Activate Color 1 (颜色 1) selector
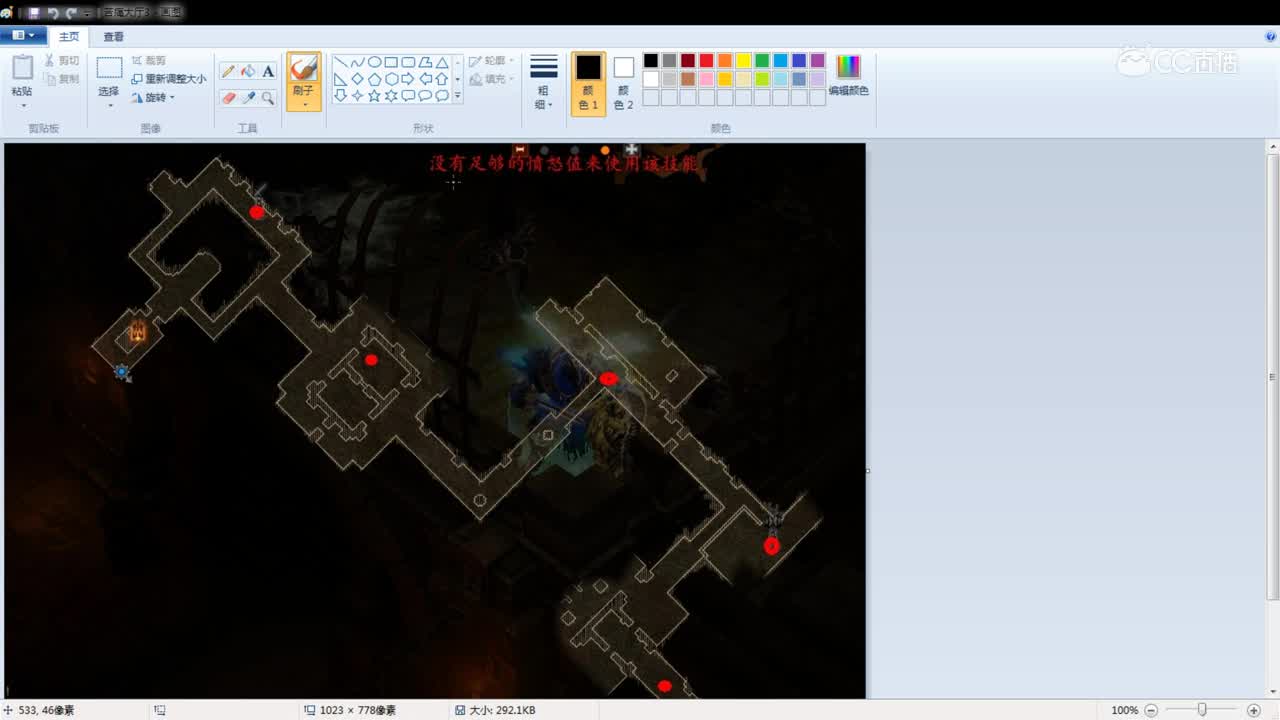1280x720 pixels. click(x=588, y=84)
